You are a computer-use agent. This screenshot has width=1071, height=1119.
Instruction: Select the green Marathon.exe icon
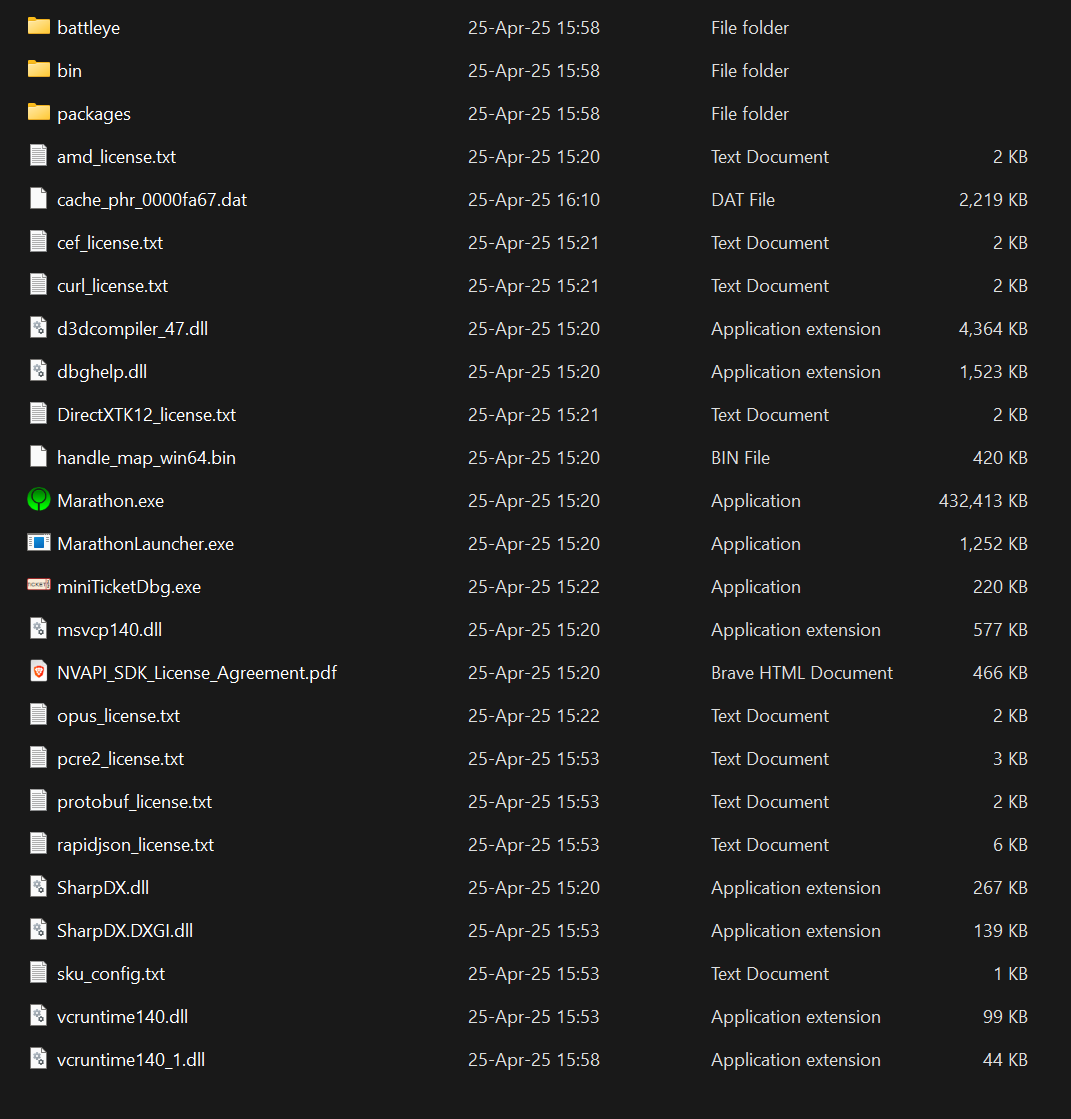[39, 500]
